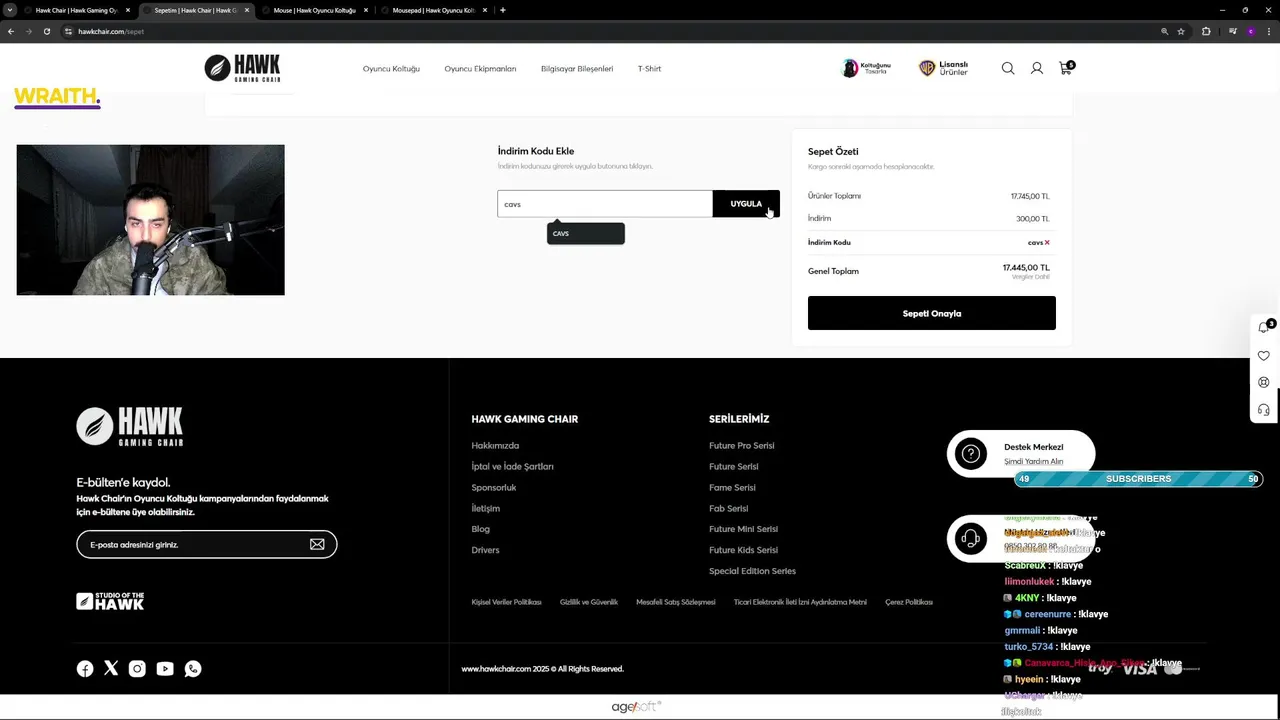Open Gizlilik ve Güvenlik link
Screen dimensions: 1280x720
(589, 602)
